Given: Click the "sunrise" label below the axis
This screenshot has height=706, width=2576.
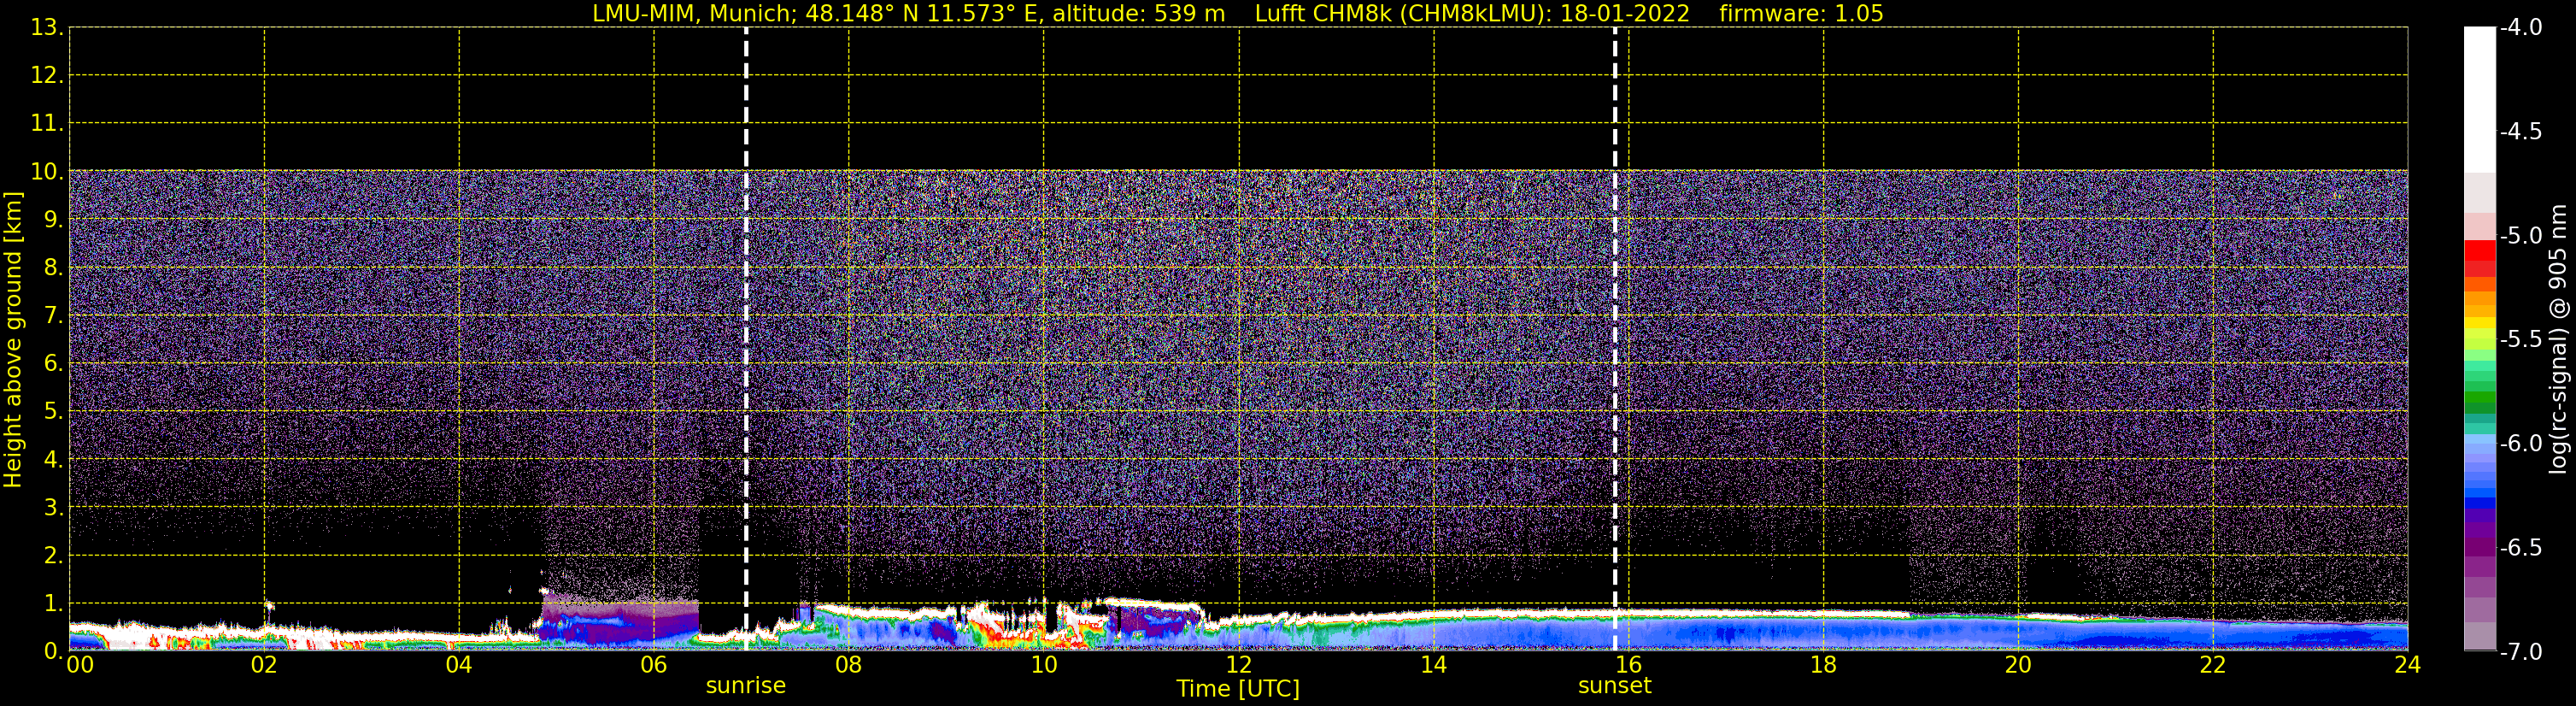Looking at the screenshot, I should (x=745, y=686).
